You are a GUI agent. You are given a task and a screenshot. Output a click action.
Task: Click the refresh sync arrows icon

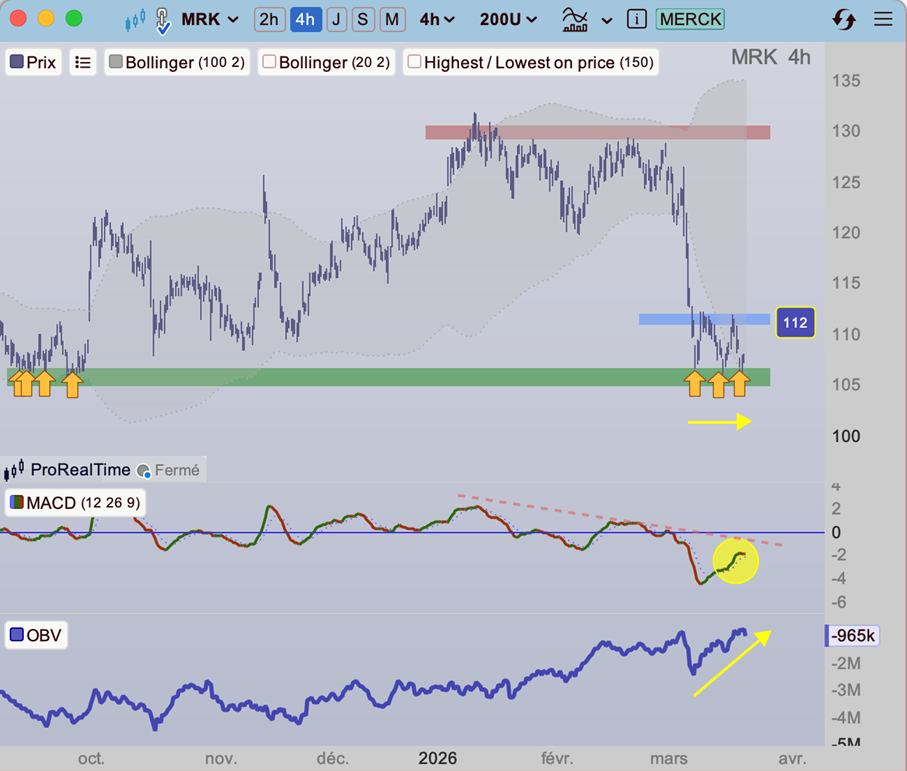[x=844, y=20]
